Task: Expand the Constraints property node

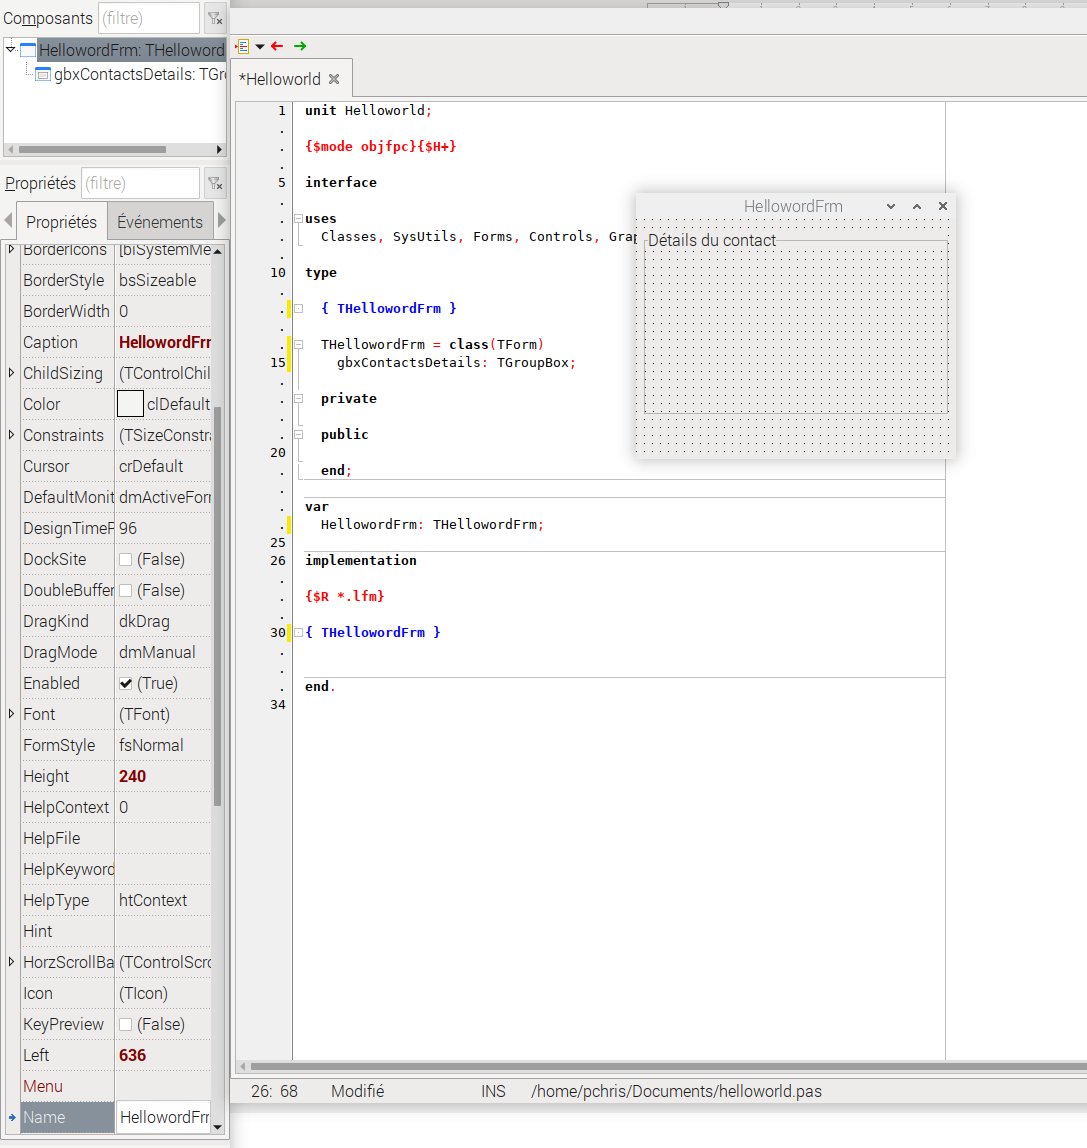Action: tap(12, 435)
